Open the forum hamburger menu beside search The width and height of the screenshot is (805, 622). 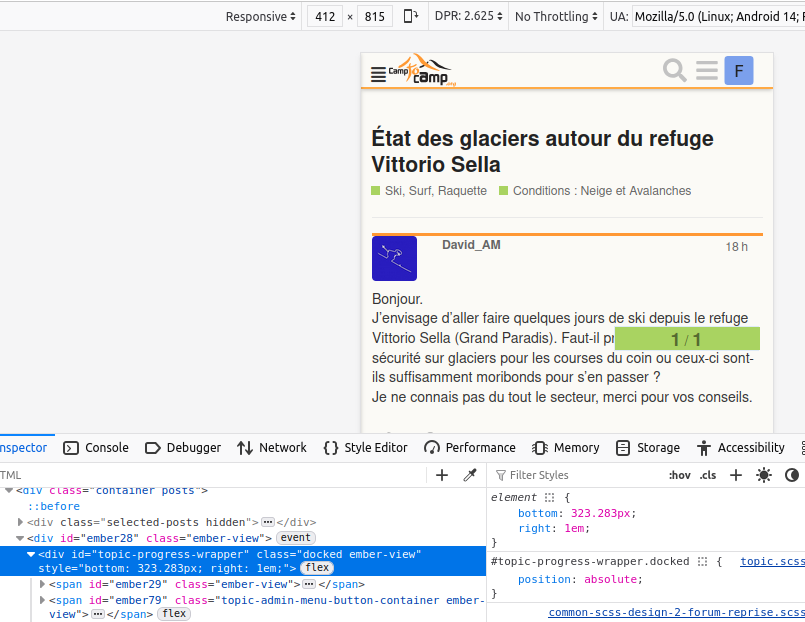click(707, 70)
